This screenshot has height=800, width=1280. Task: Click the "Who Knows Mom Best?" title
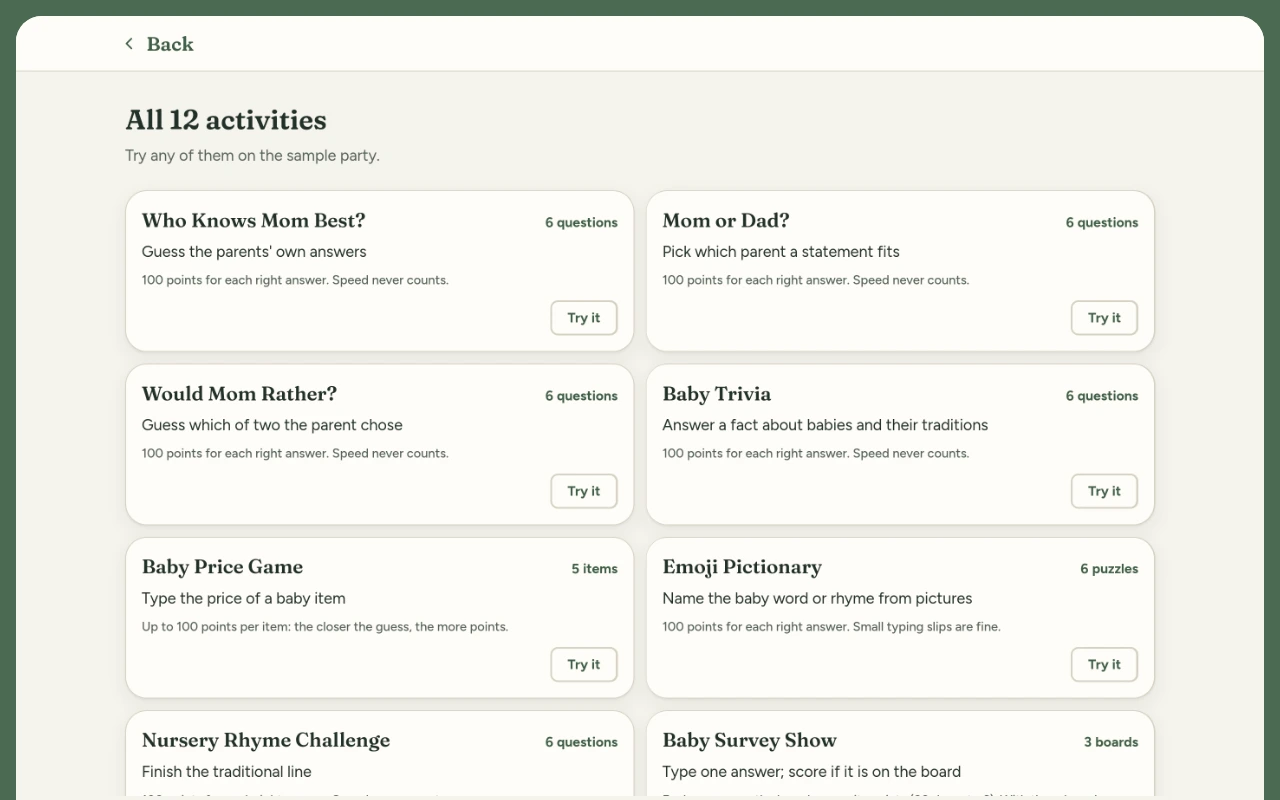tap(254, 221)
